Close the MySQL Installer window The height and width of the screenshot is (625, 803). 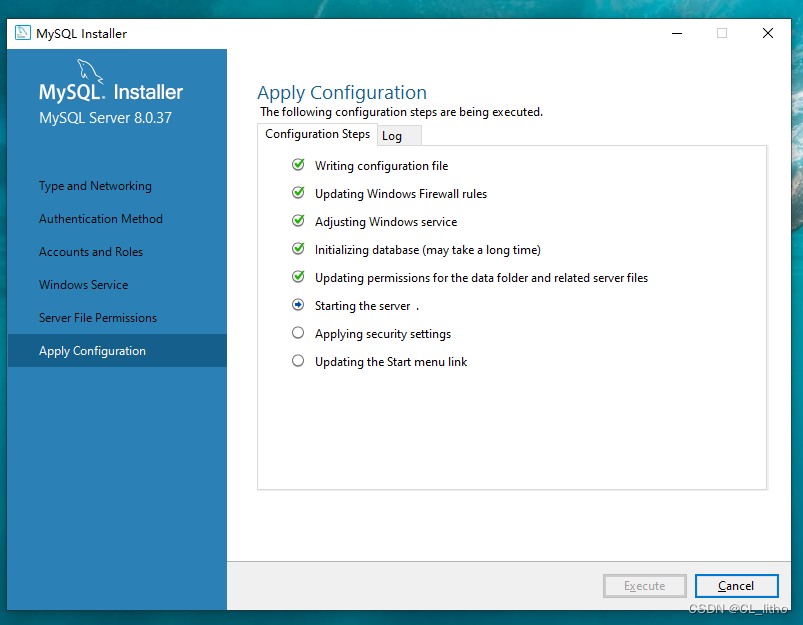[768, 33]
